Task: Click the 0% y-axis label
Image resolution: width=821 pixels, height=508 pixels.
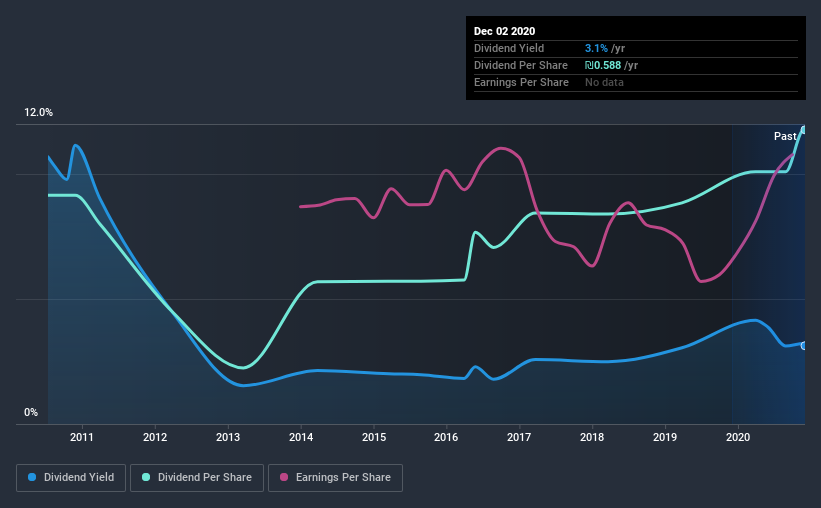Action: point(31,413)
